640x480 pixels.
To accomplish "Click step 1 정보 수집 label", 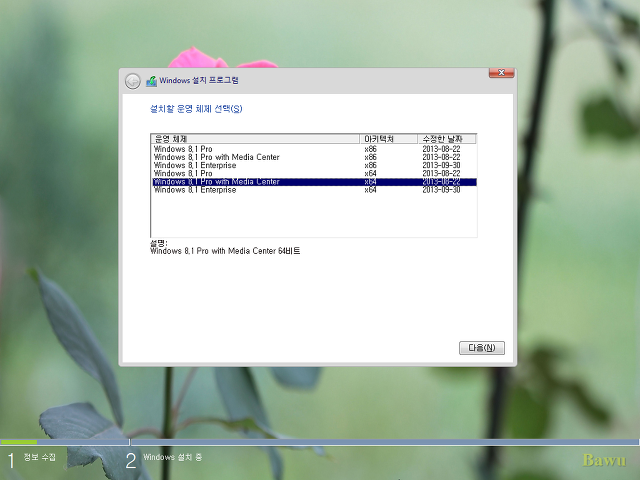I will click(40, 457).
